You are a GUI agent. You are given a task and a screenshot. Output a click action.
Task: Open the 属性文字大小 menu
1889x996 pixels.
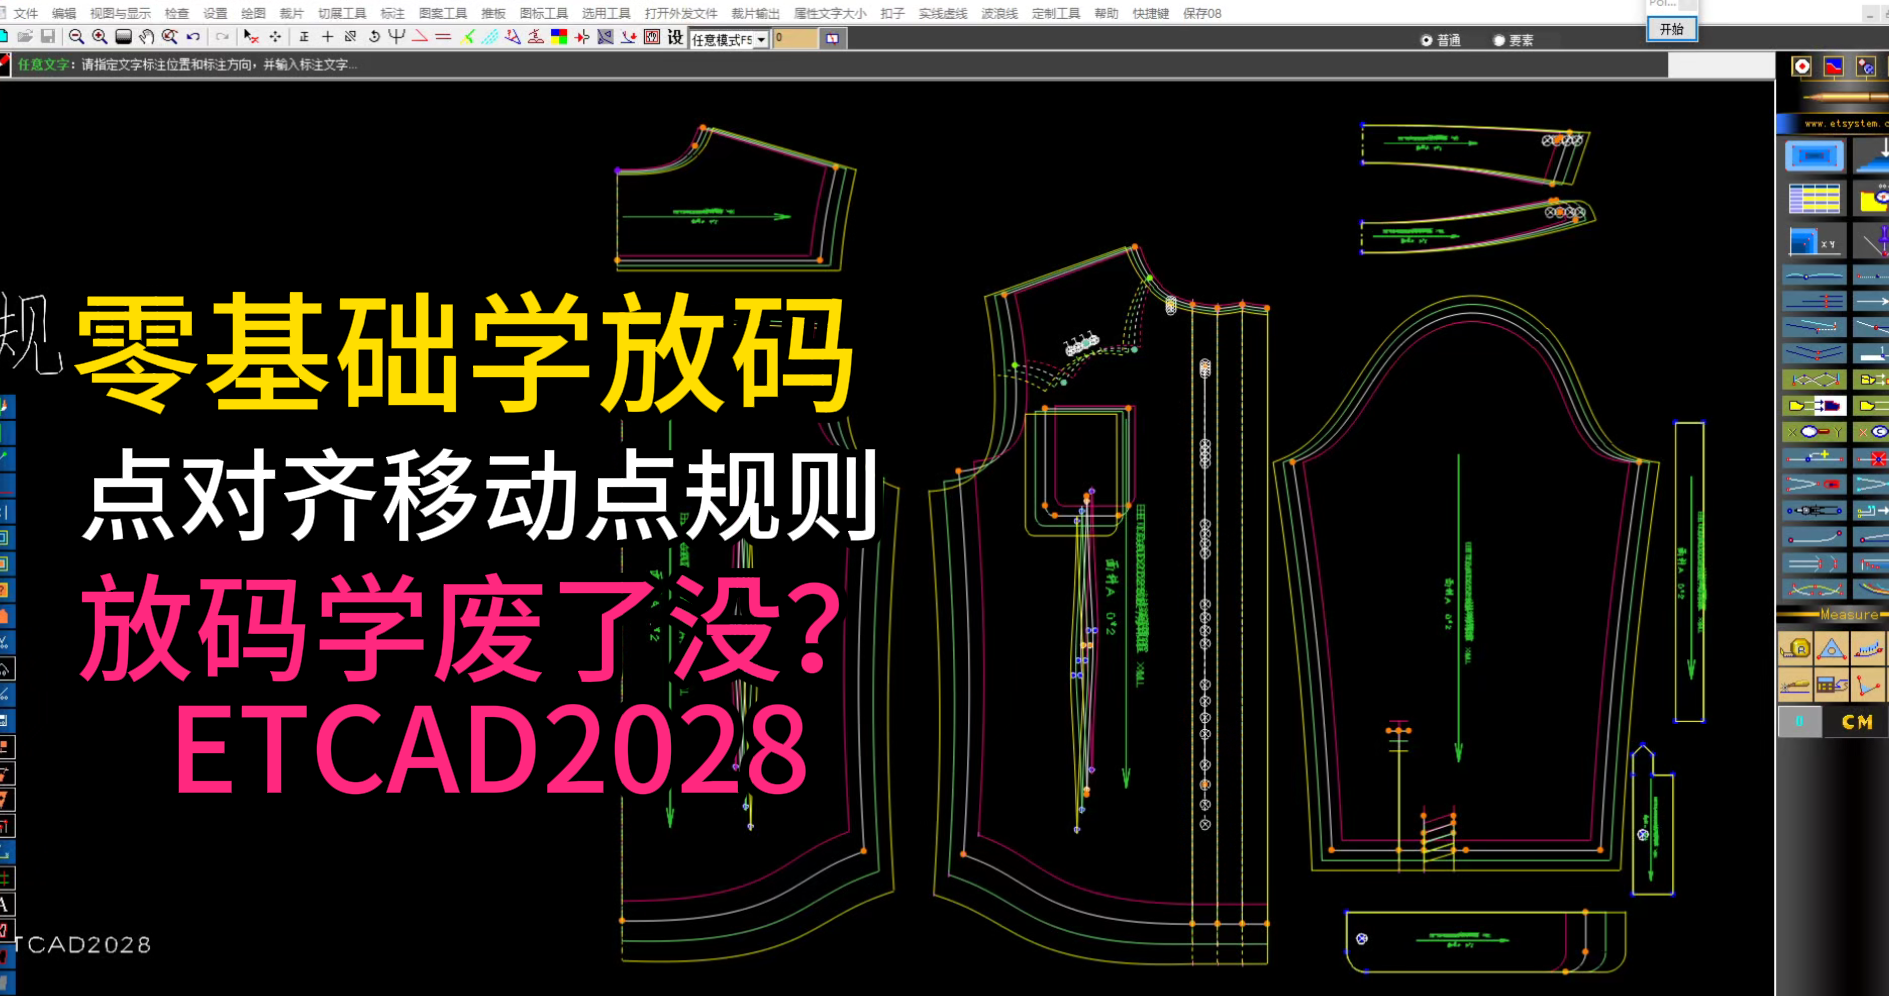coord(830,13)
